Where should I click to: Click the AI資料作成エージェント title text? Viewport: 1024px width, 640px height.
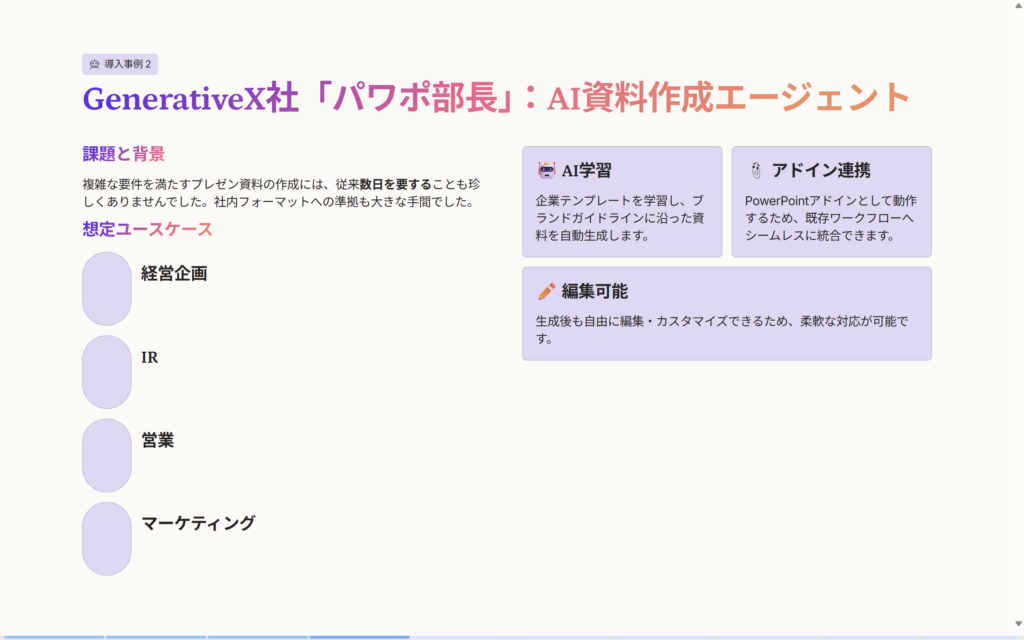[728, 98]
